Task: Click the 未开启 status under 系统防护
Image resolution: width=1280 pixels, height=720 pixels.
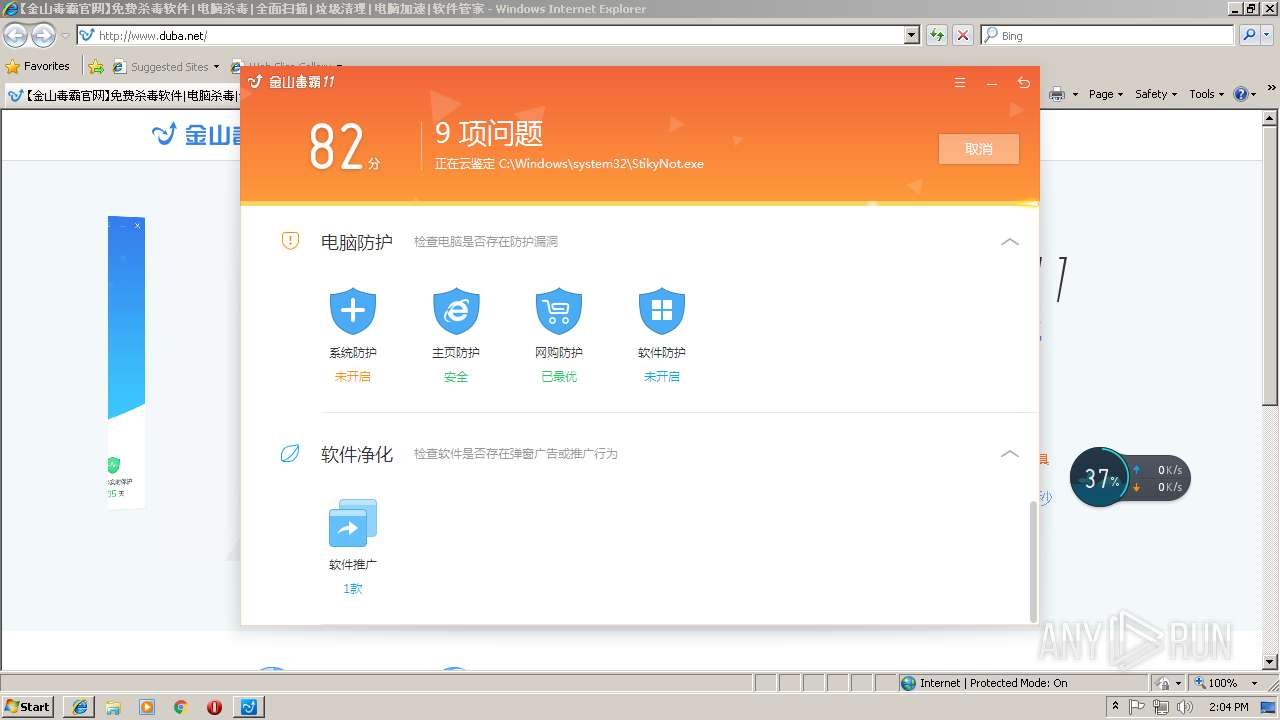Action: [x=353, y=377]
